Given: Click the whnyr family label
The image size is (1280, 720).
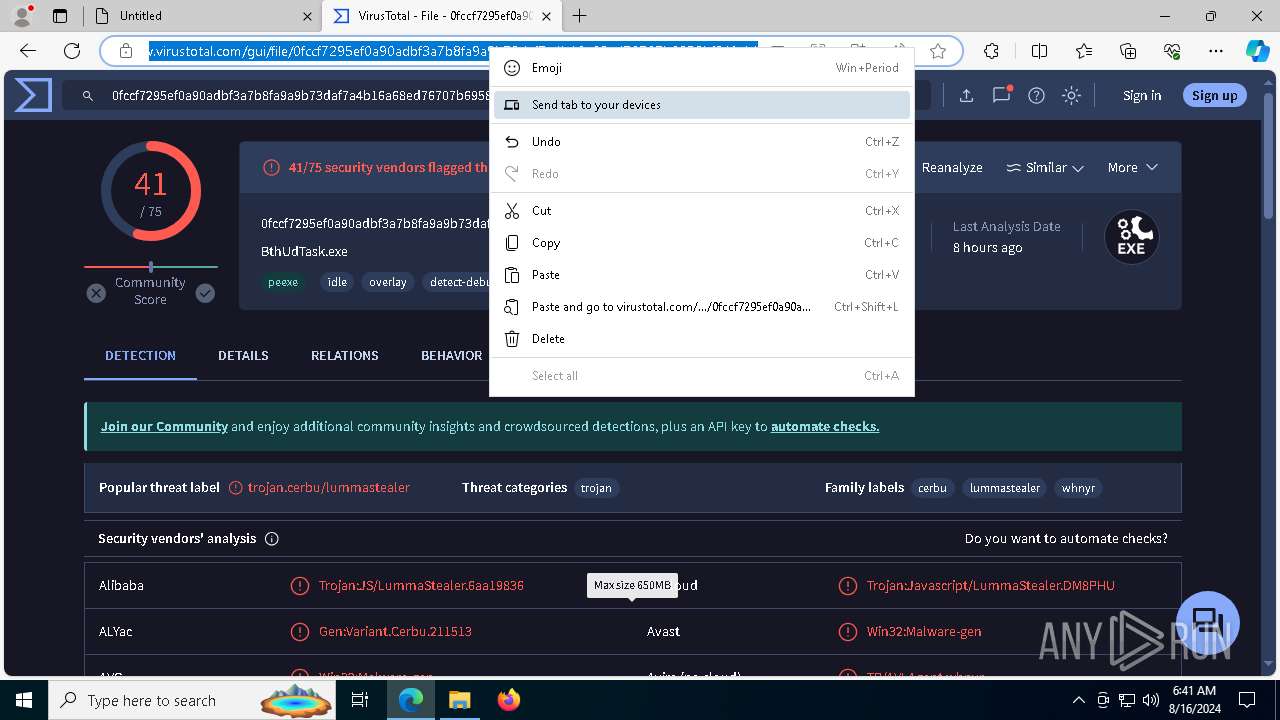Looking at the screenshot, I should tap(1078, 488).
